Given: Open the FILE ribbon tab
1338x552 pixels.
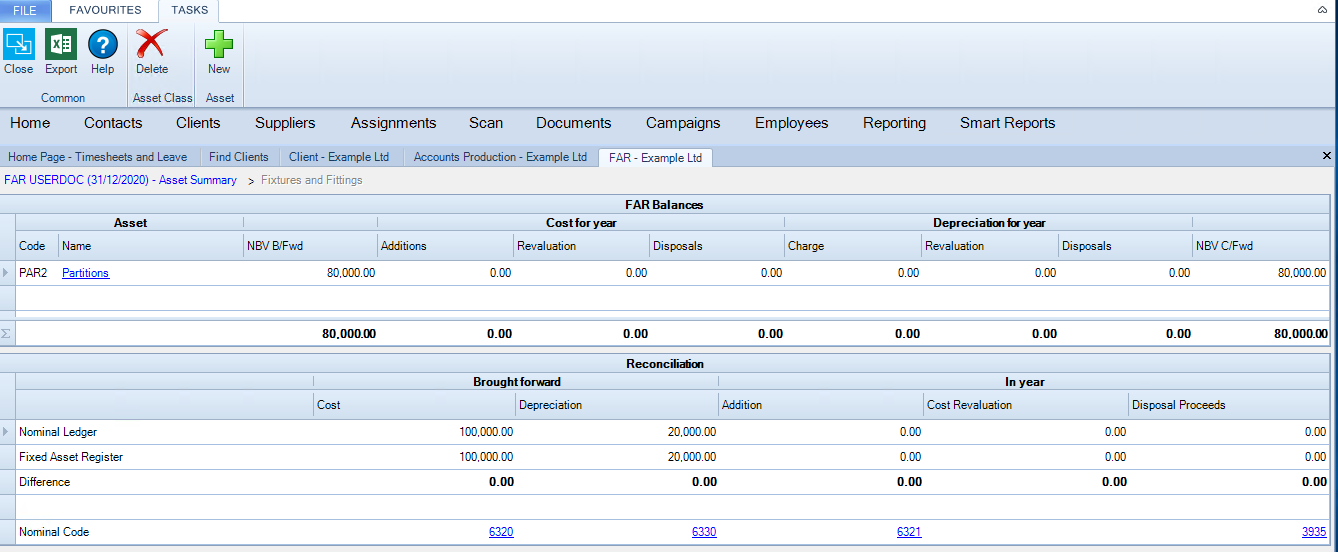Looking at the screenshot, I should (25, 10).
